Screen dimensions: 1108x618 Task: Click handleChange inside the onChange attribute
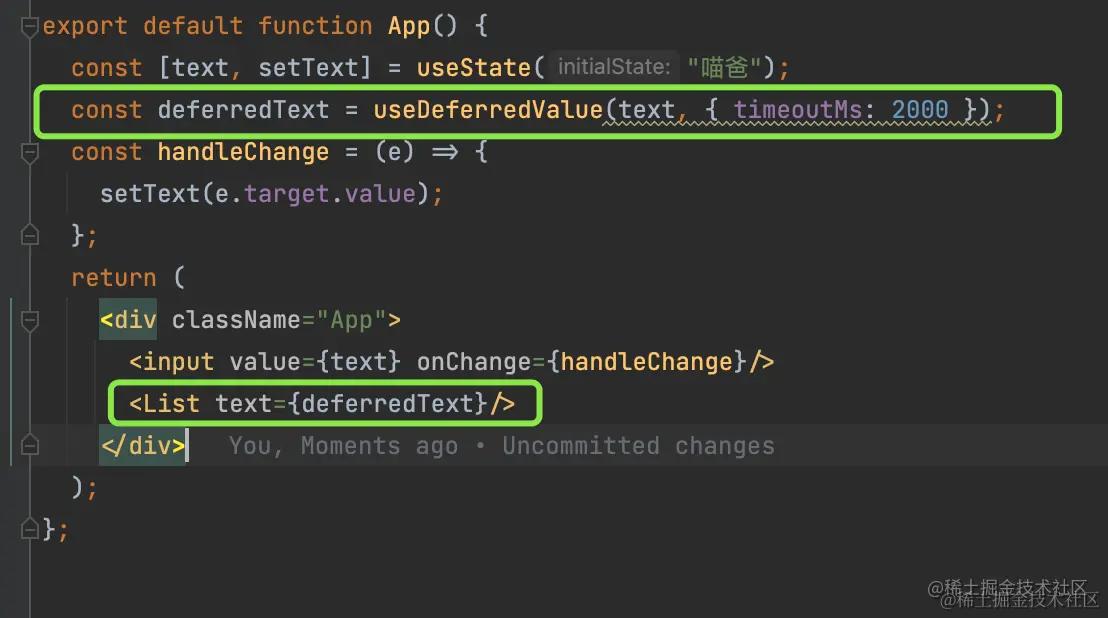coord(646,362)
